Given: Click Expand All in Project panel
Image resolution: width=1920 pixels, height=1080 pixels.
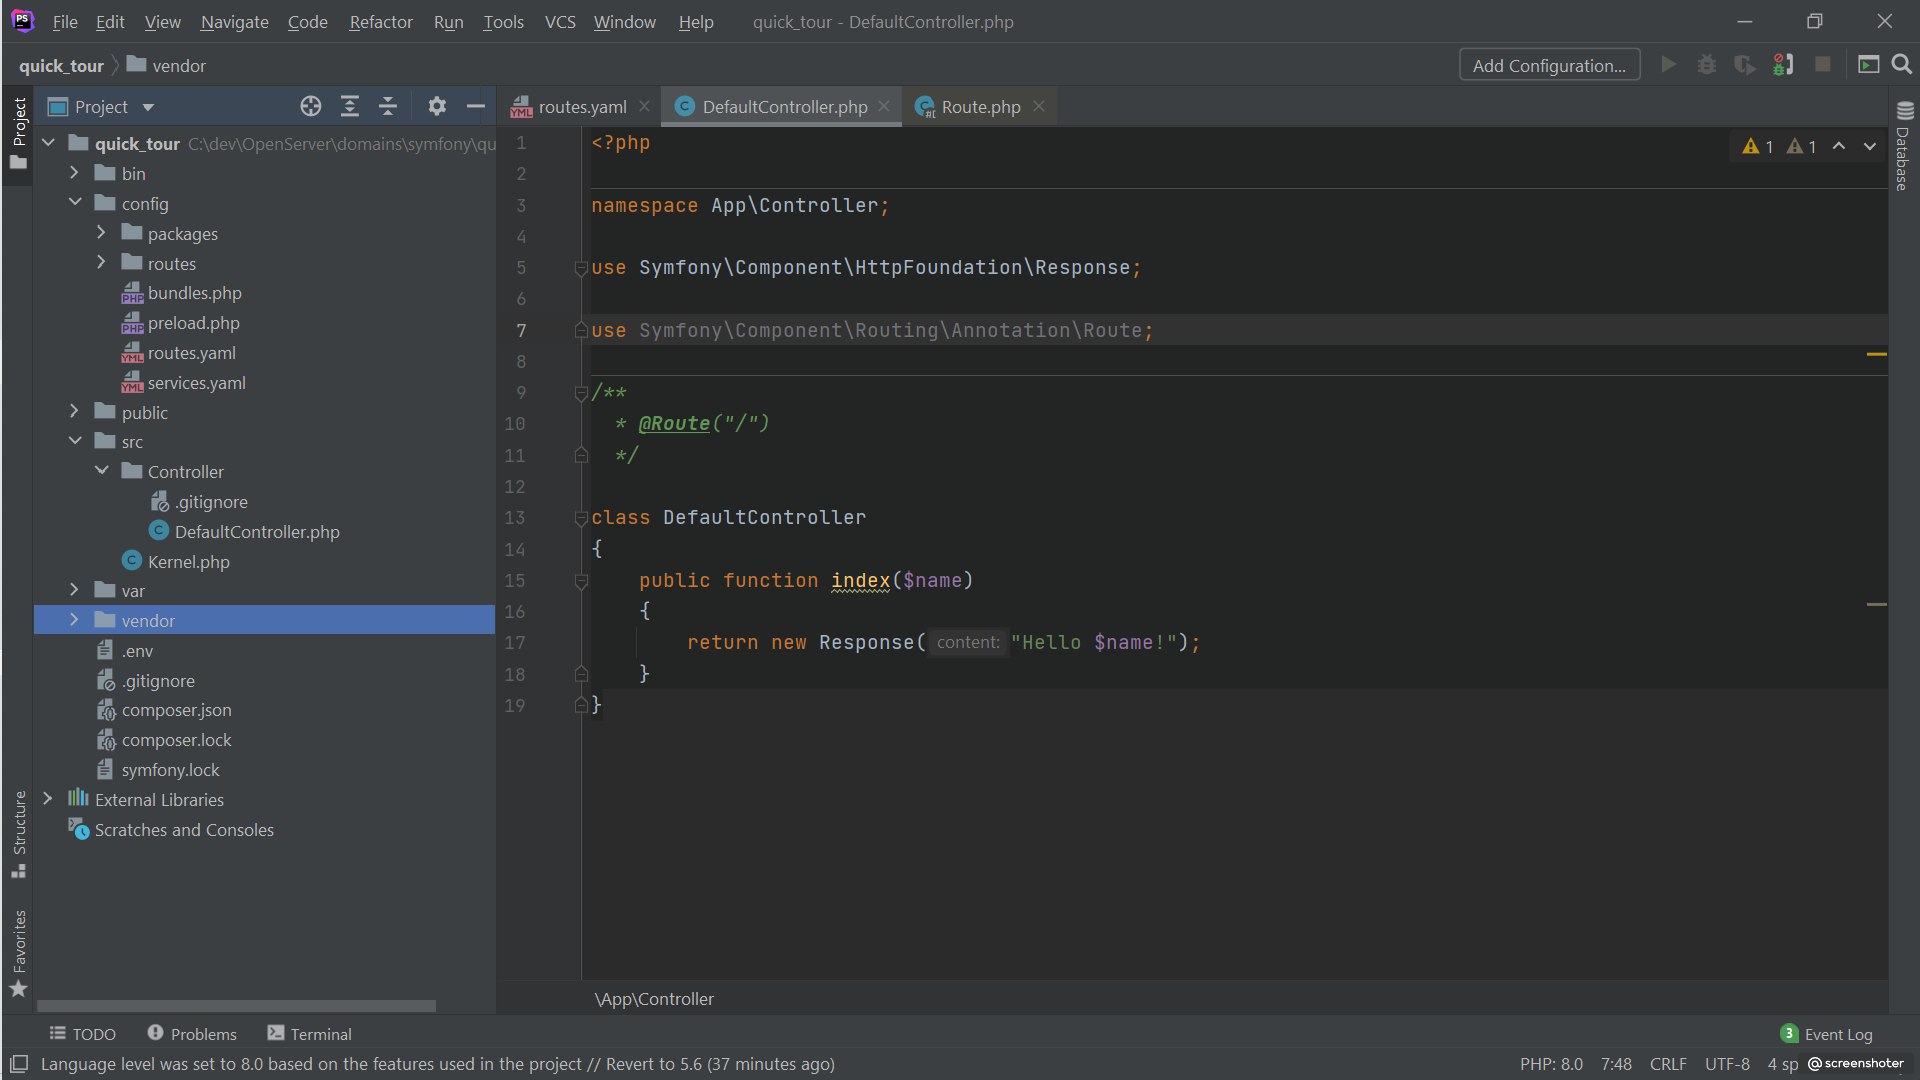Looking at the screenshot, I should click(x=349, y=106).
